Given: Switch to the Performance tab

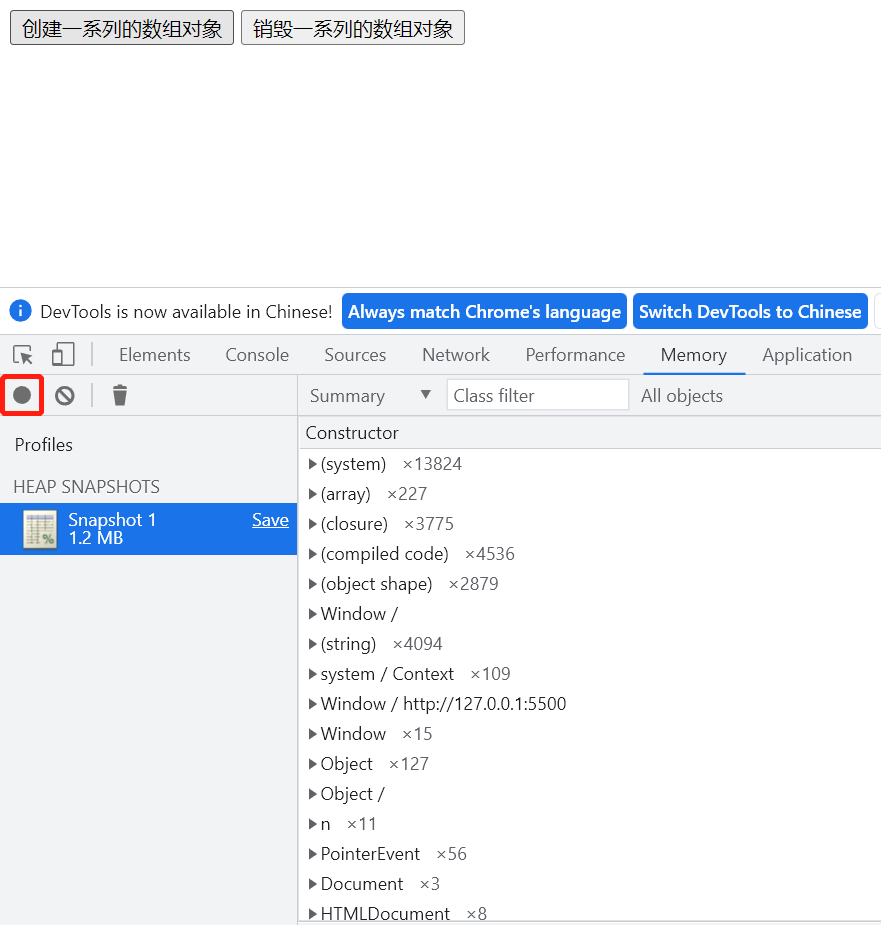Looking at the screenshot, I should coord(575,355).
